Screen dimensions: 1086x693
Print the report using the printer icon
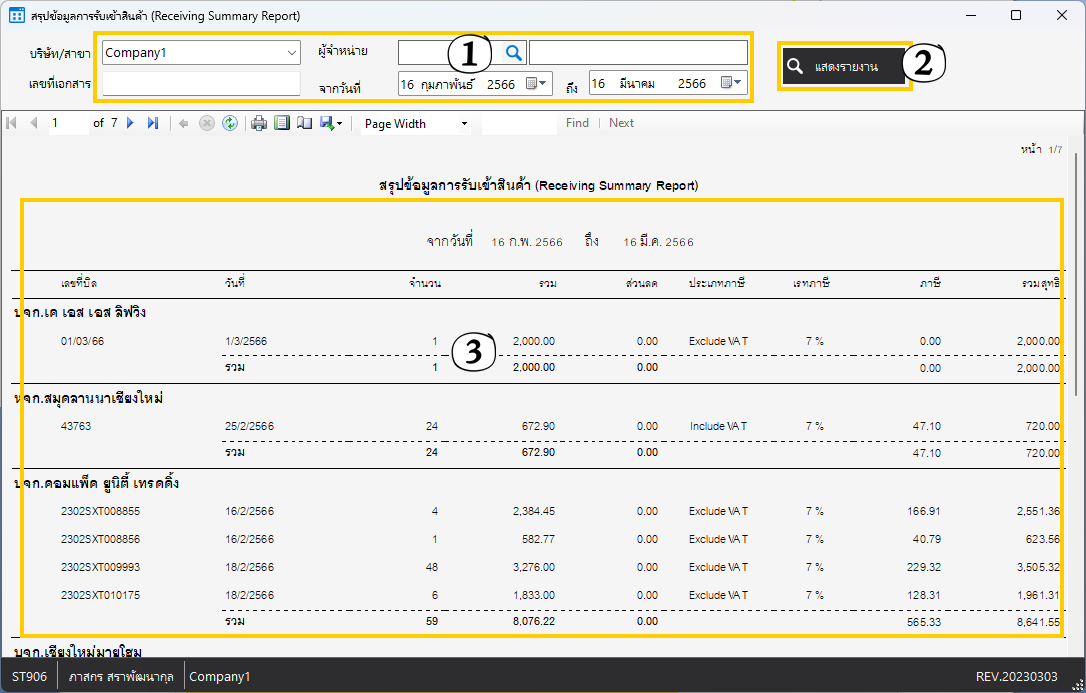pyautogui.click(x=259, y=123)
